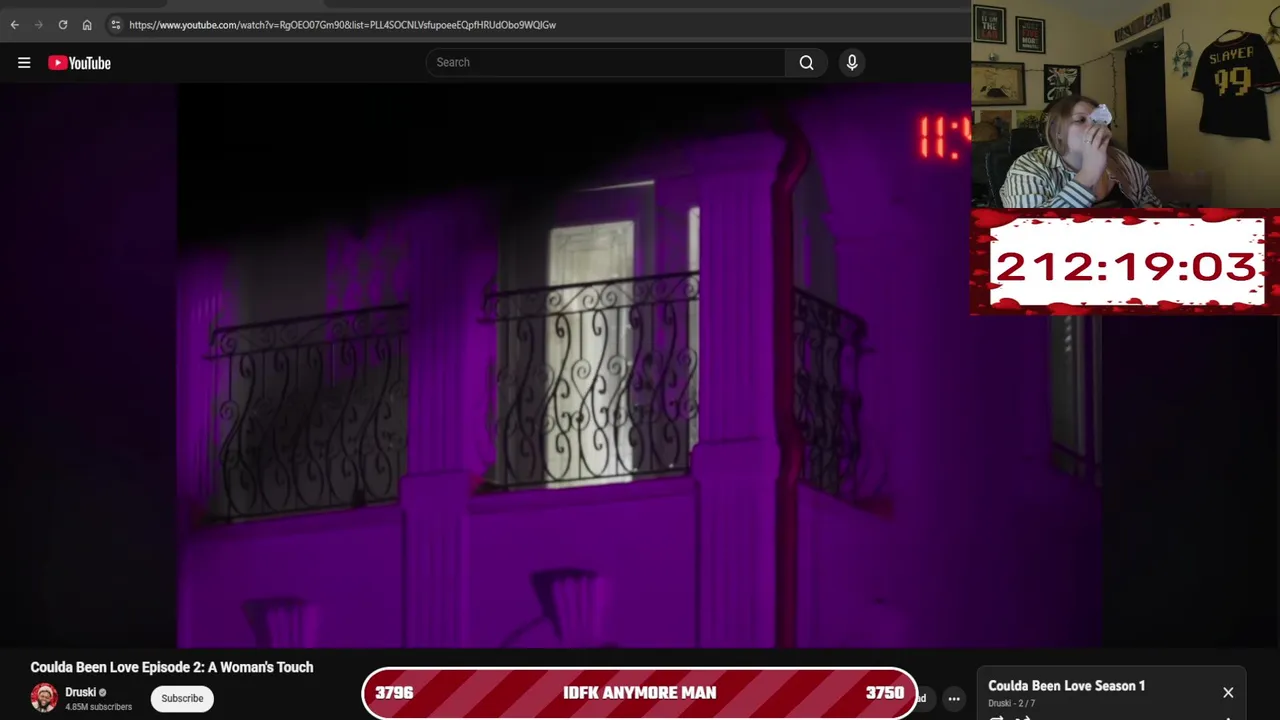The image size is (1280, 720).
Task: Click the IDFK ANYMORE MAN goal bar
Action: (x=640, y=693)
